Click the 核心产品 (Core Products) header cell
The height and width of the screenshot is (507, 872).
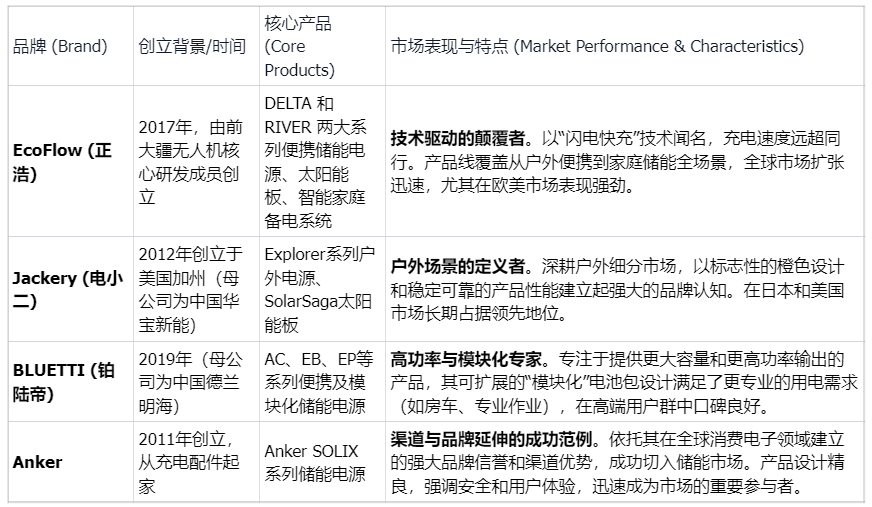coord(299,46)
